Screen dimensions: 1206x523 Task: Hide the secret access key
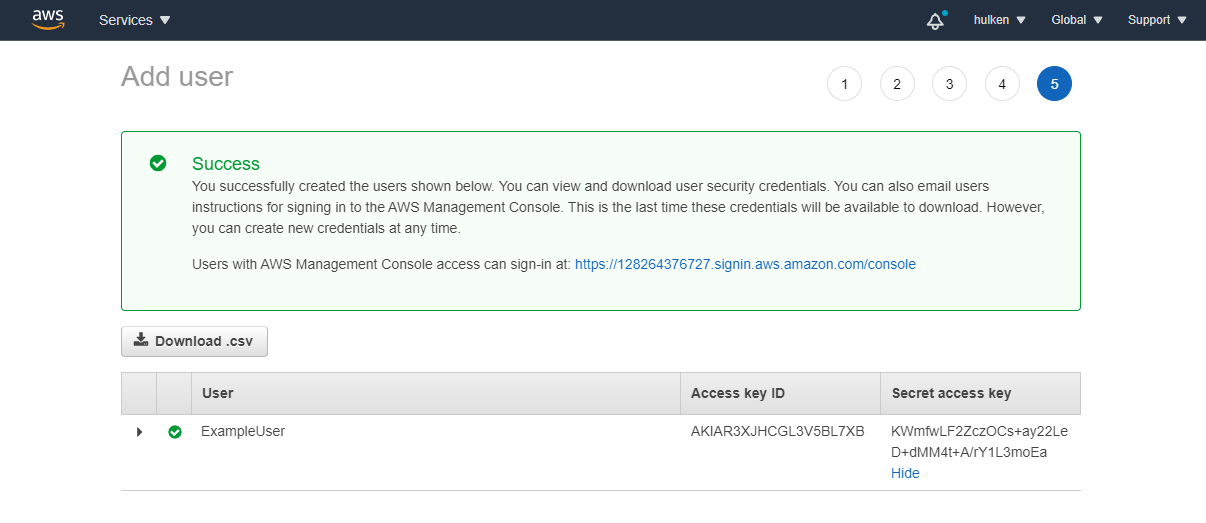pos(905,473)
